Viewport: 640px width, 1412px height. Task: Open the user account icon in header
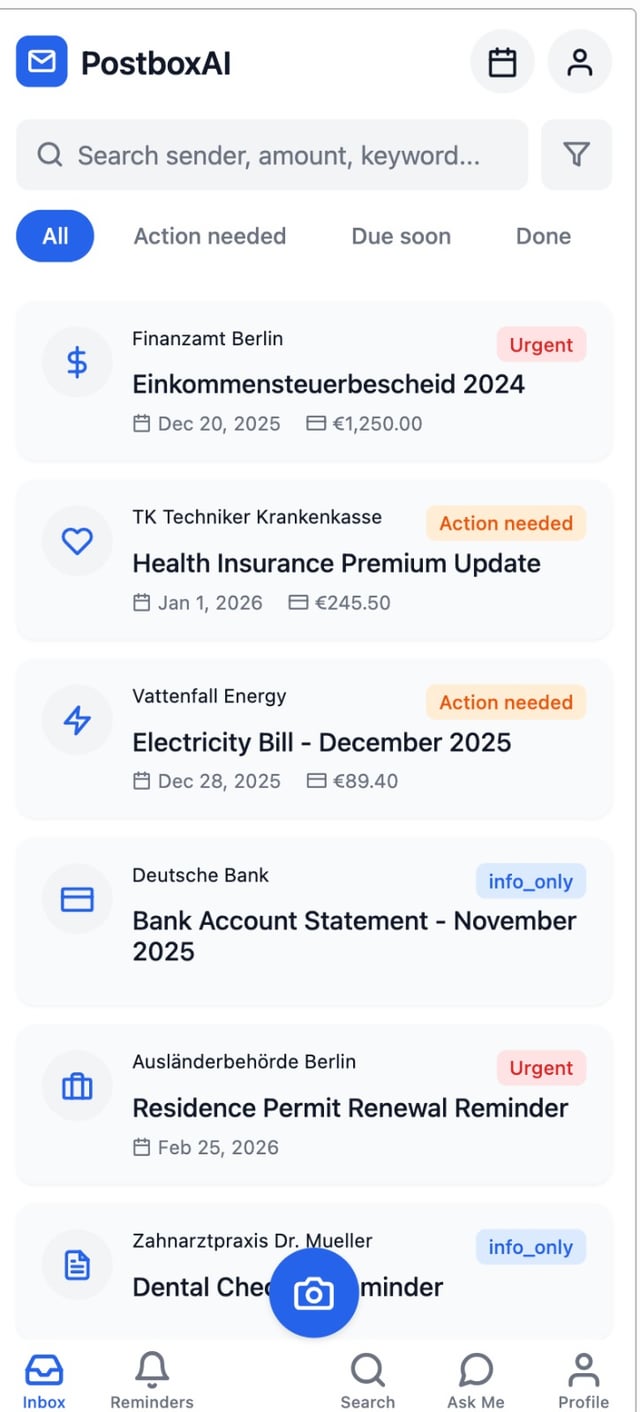coord(579,63)
